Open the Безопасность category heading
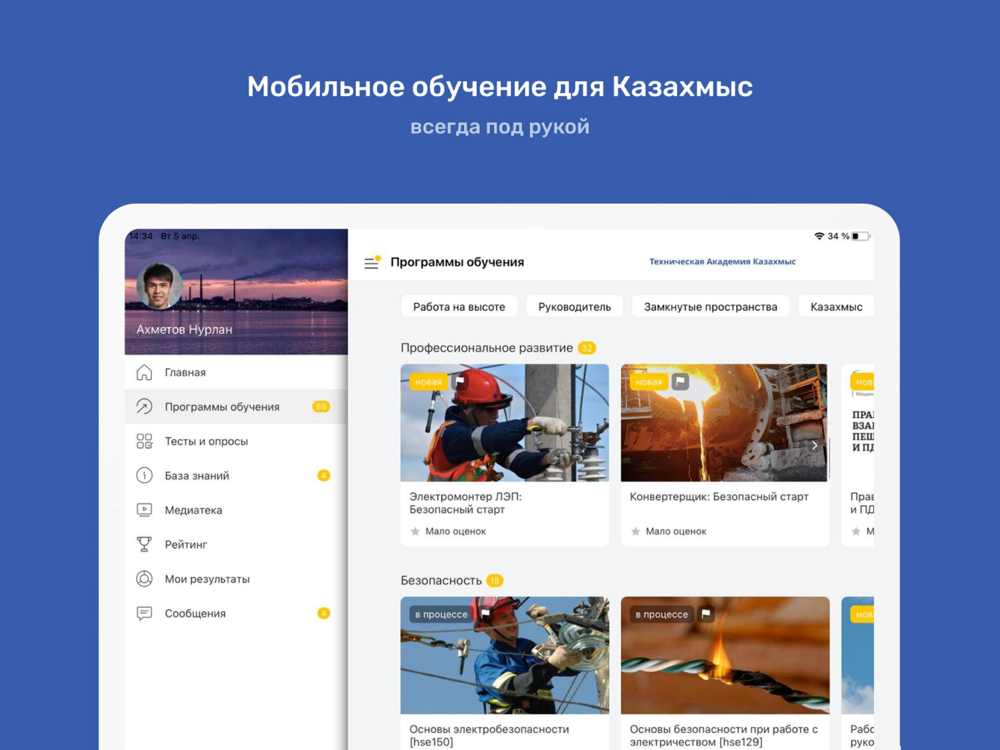1000x750 pixels. pyautogui.click(x=441, y=580)
